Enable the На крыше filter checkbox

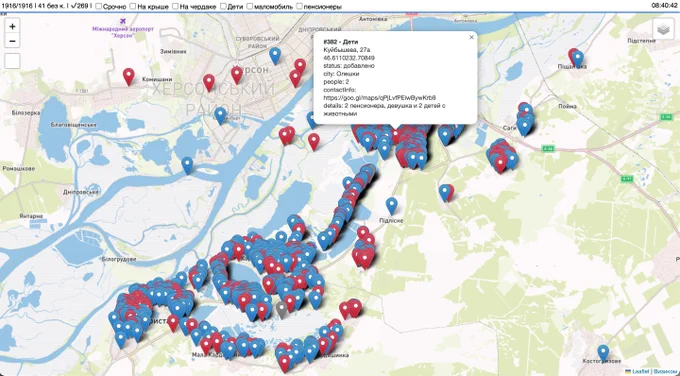point(133,6)
